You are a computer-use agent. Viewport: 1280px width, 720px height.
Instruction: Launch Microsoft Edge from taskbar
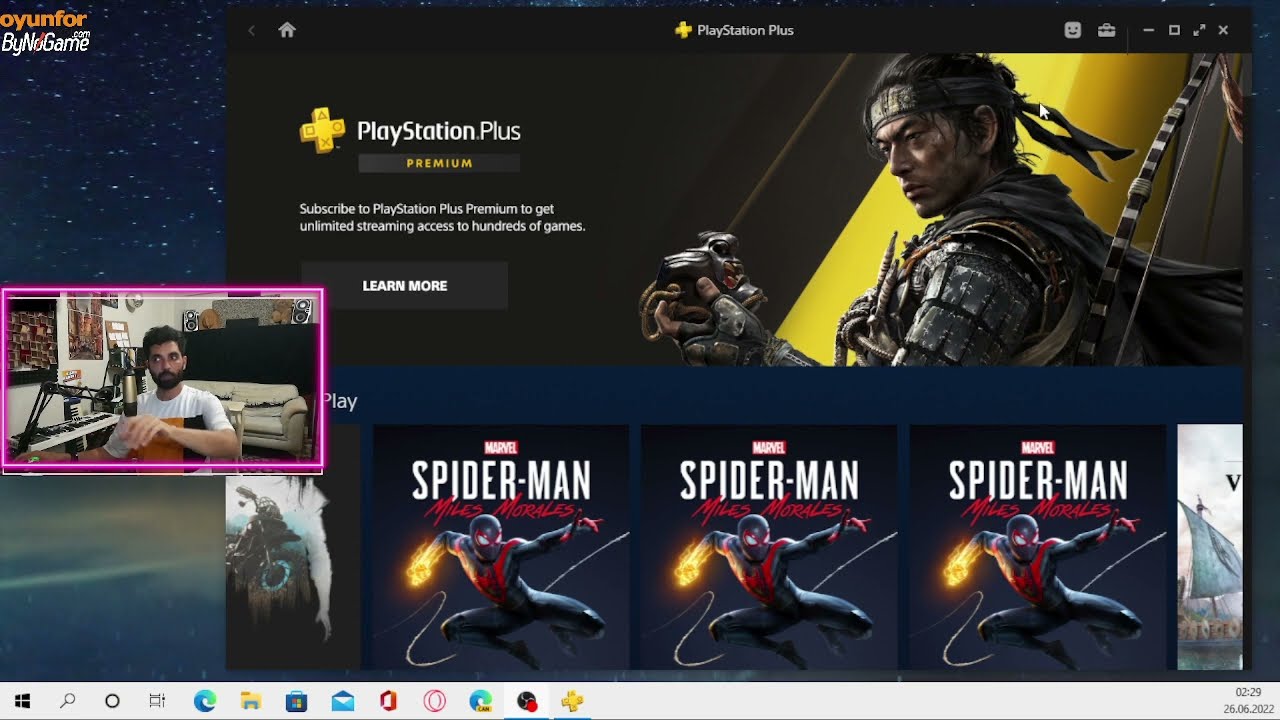pos(204,702)
